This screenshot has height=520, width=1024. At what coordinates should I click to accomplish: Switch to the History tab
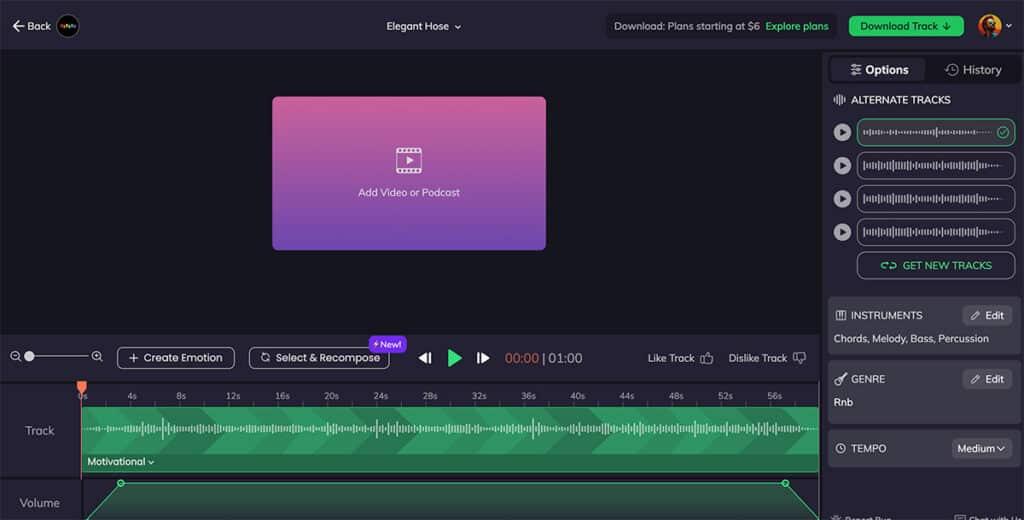[972, 69]
